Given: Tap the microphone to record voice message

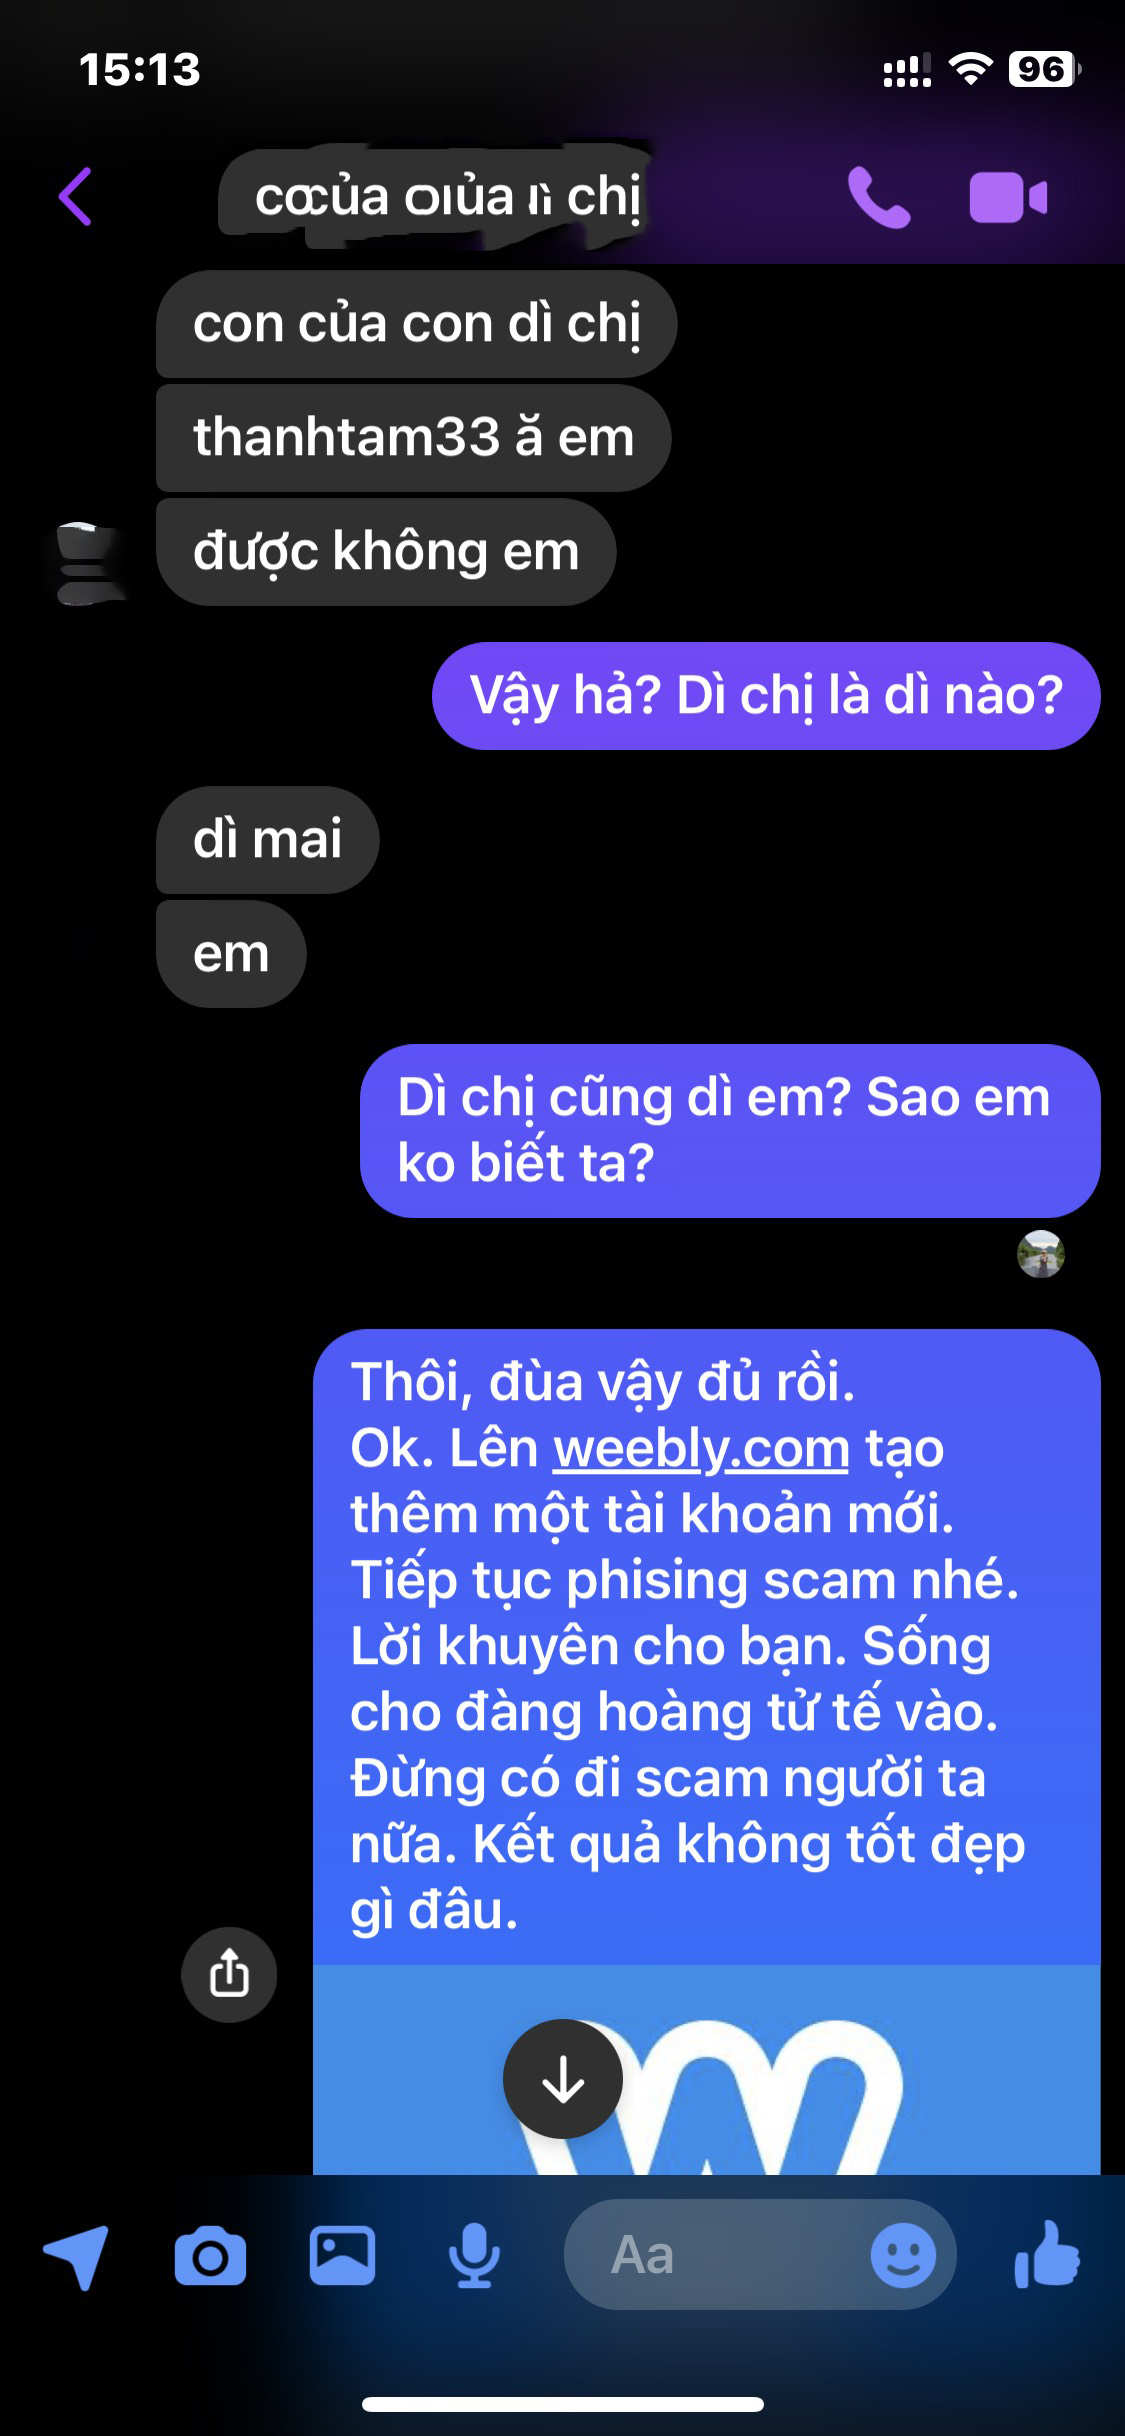Looking at the screenshot, I should (474, 2256).
